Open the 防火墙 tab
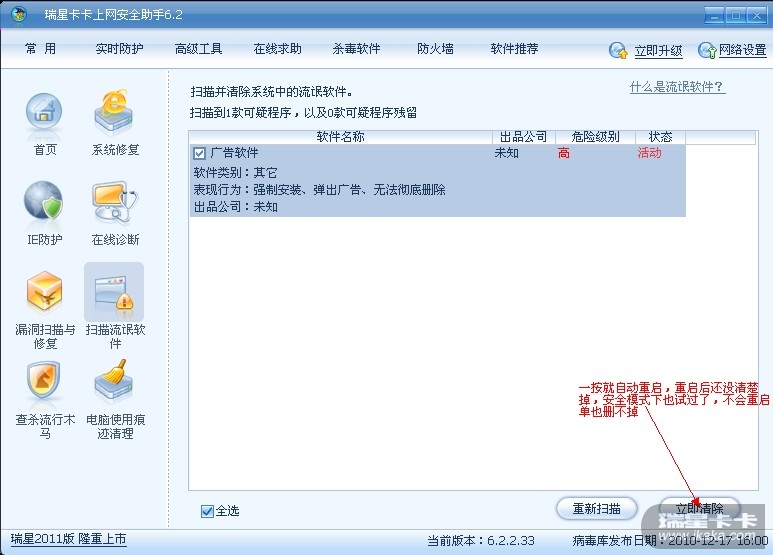773x555 pixels. [x=435, y=49]
